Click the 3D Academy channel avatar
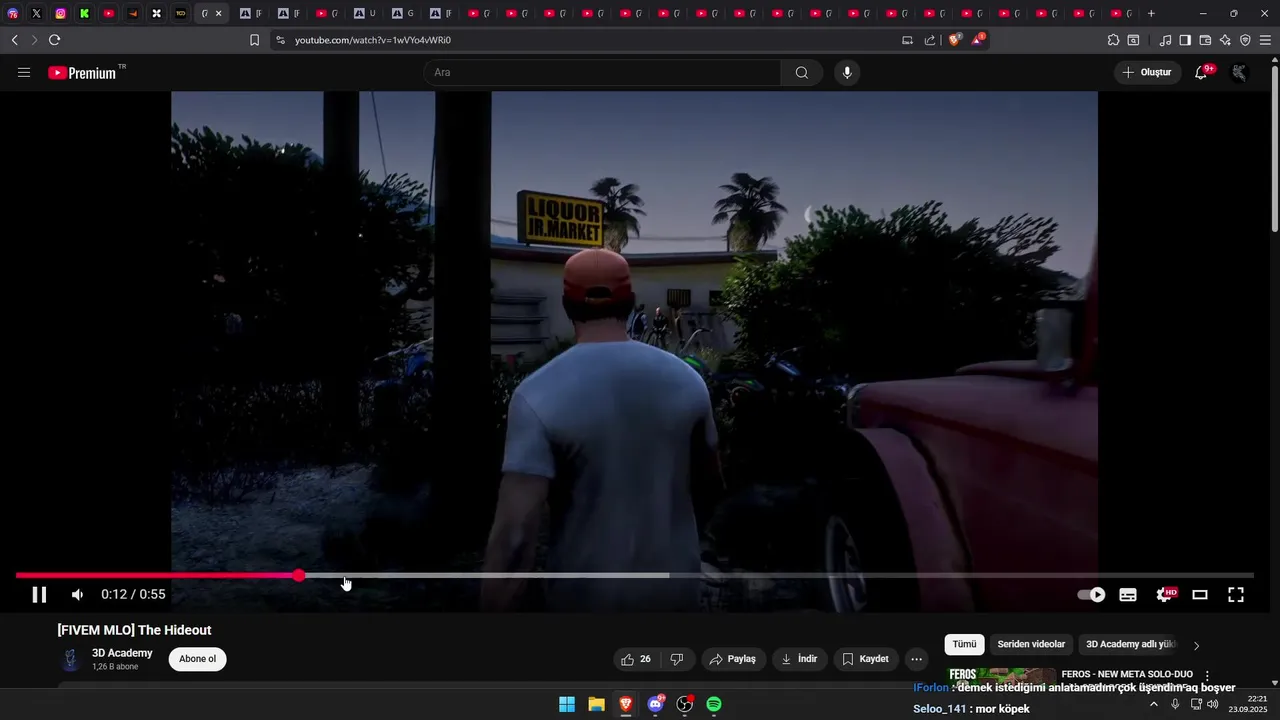1280x720 pixels. tap(70, 660)
